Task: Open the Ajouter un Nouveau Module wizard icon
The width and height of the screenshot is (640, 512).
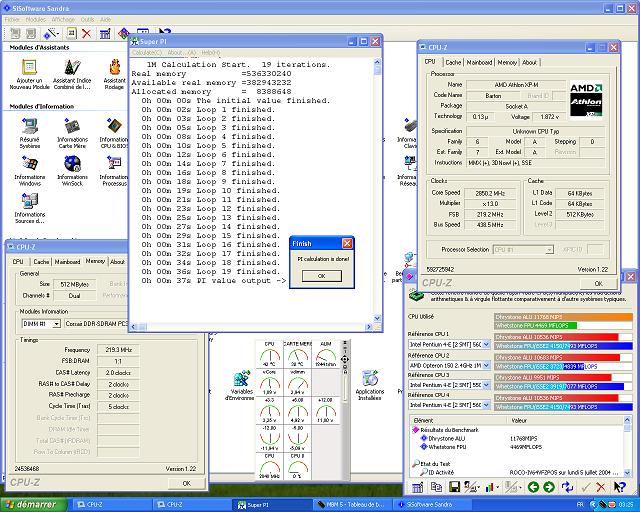Action: click(x=29, y=67)
